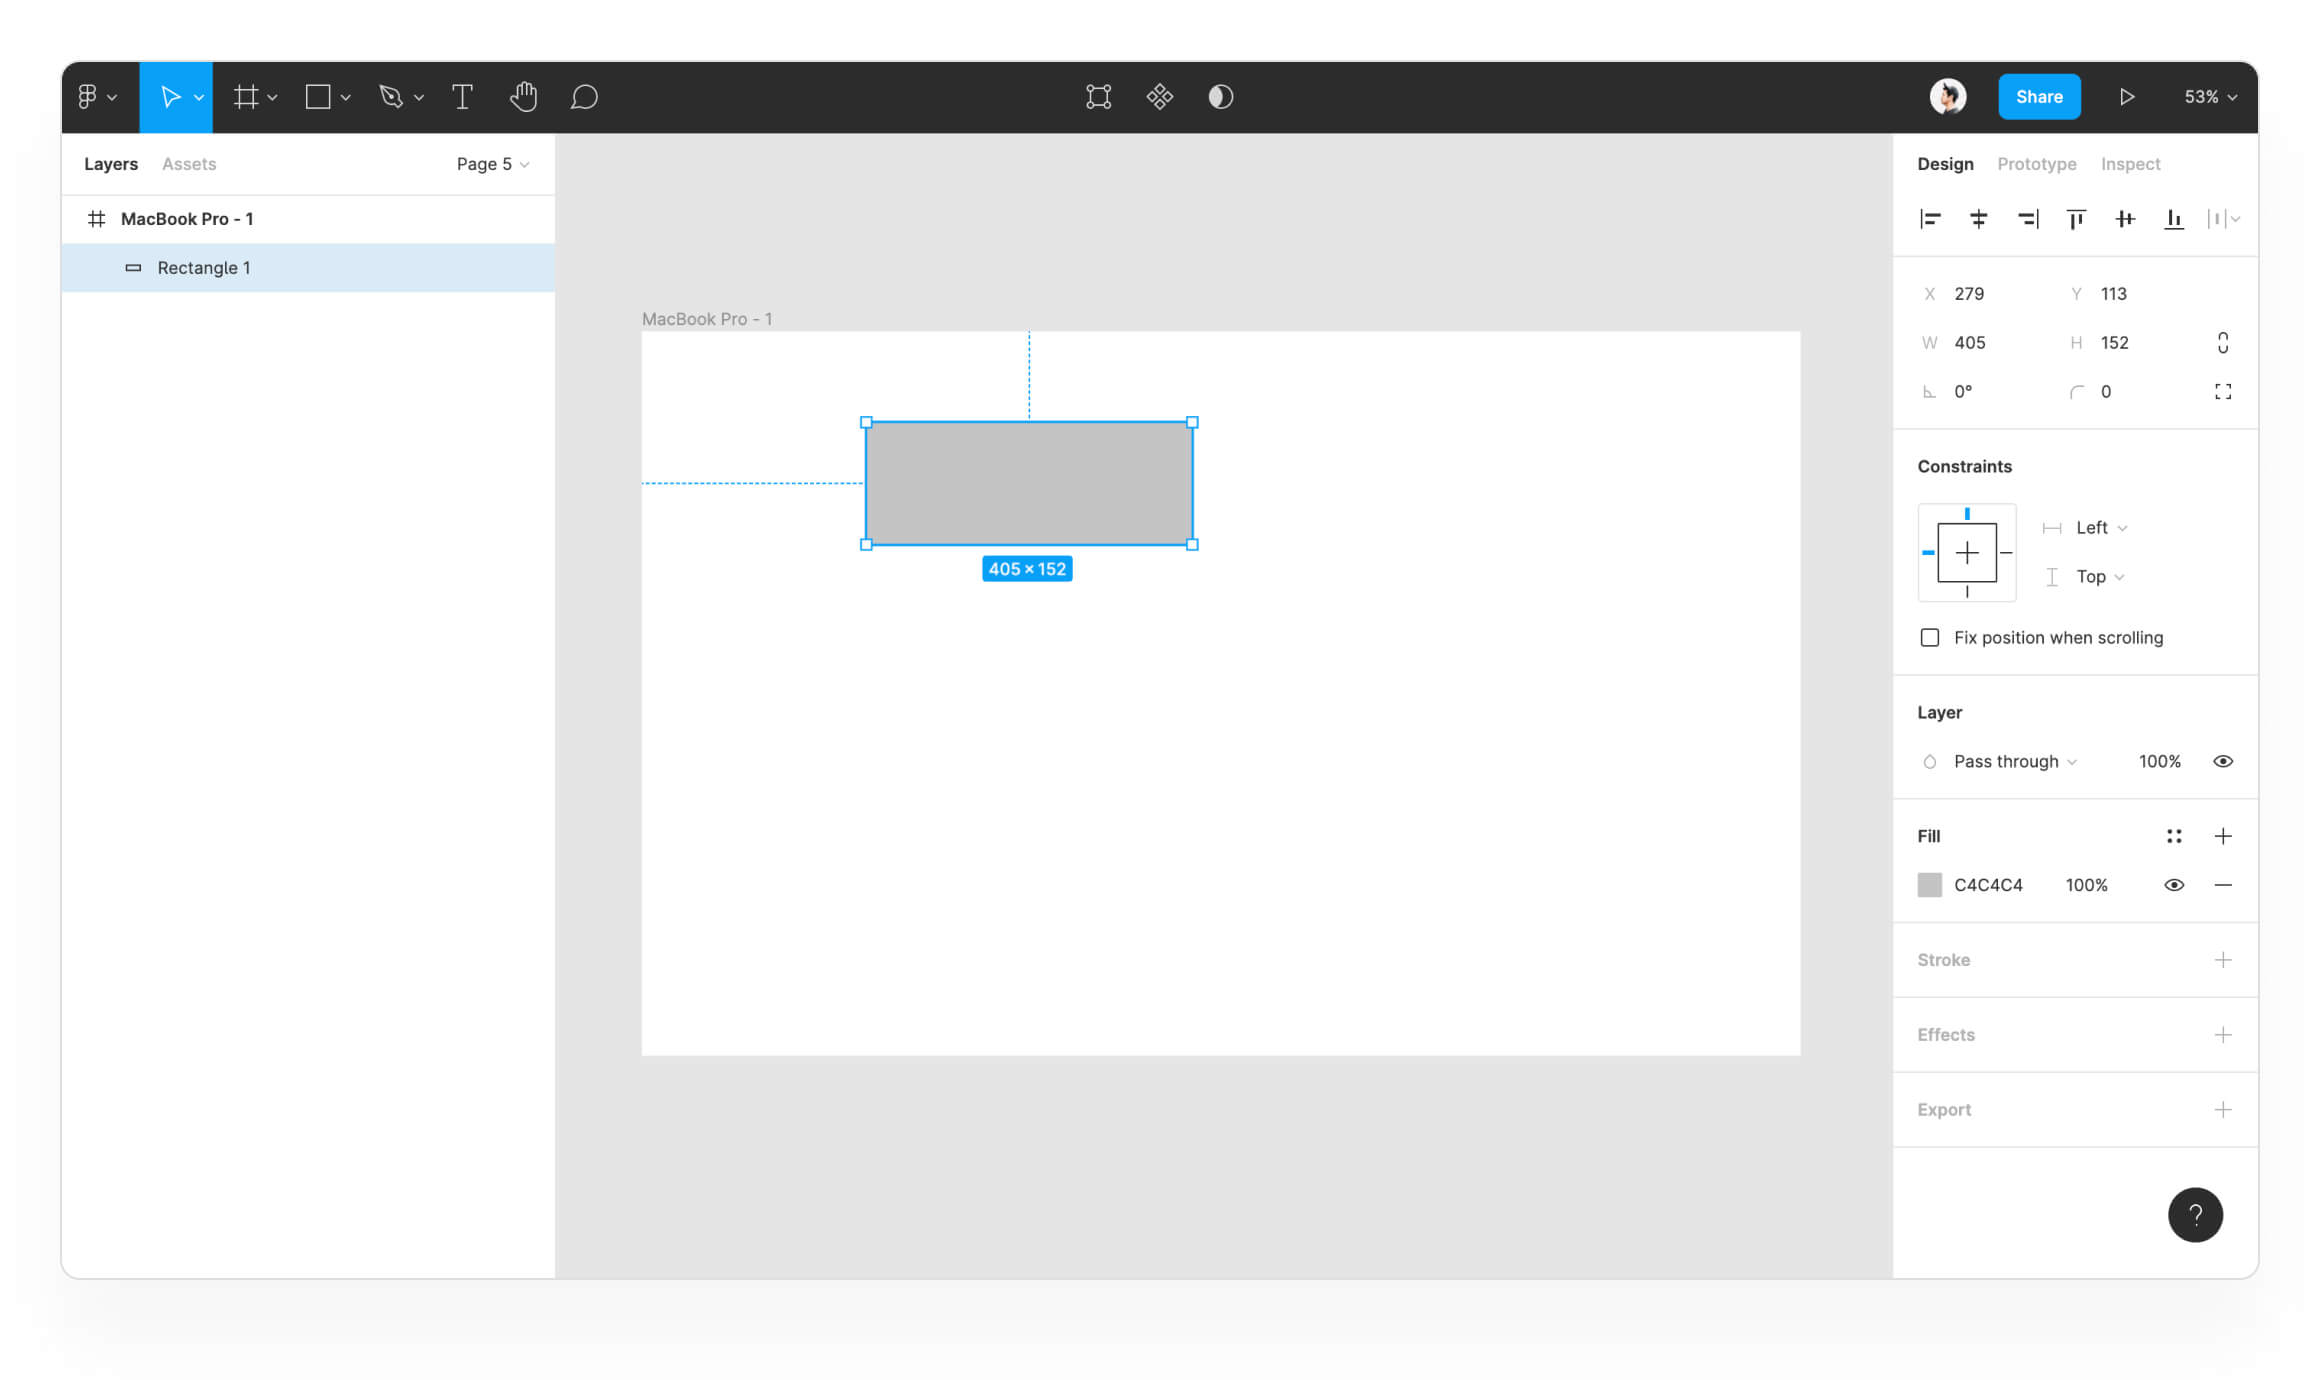This screenshot has height=1380, width=2320.
Task: Click the Independent corners icon
Action: click(x=2222, y=392)
